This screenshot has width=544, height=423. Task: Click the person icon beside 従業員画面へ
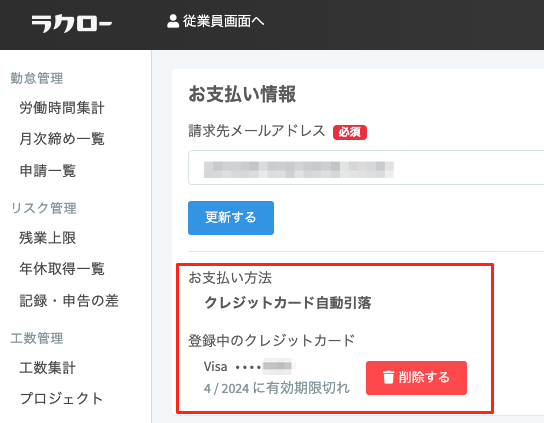[x=172, y=21]
